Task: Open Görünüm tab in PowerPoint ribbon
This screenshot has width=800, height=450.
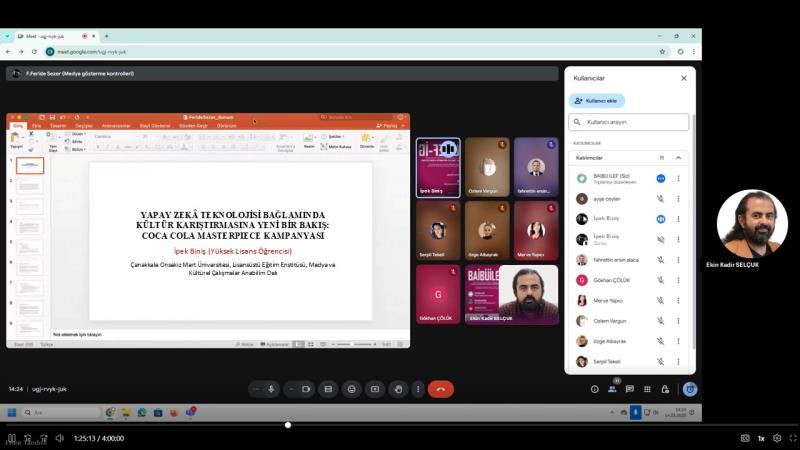Action: coord(227,126)
